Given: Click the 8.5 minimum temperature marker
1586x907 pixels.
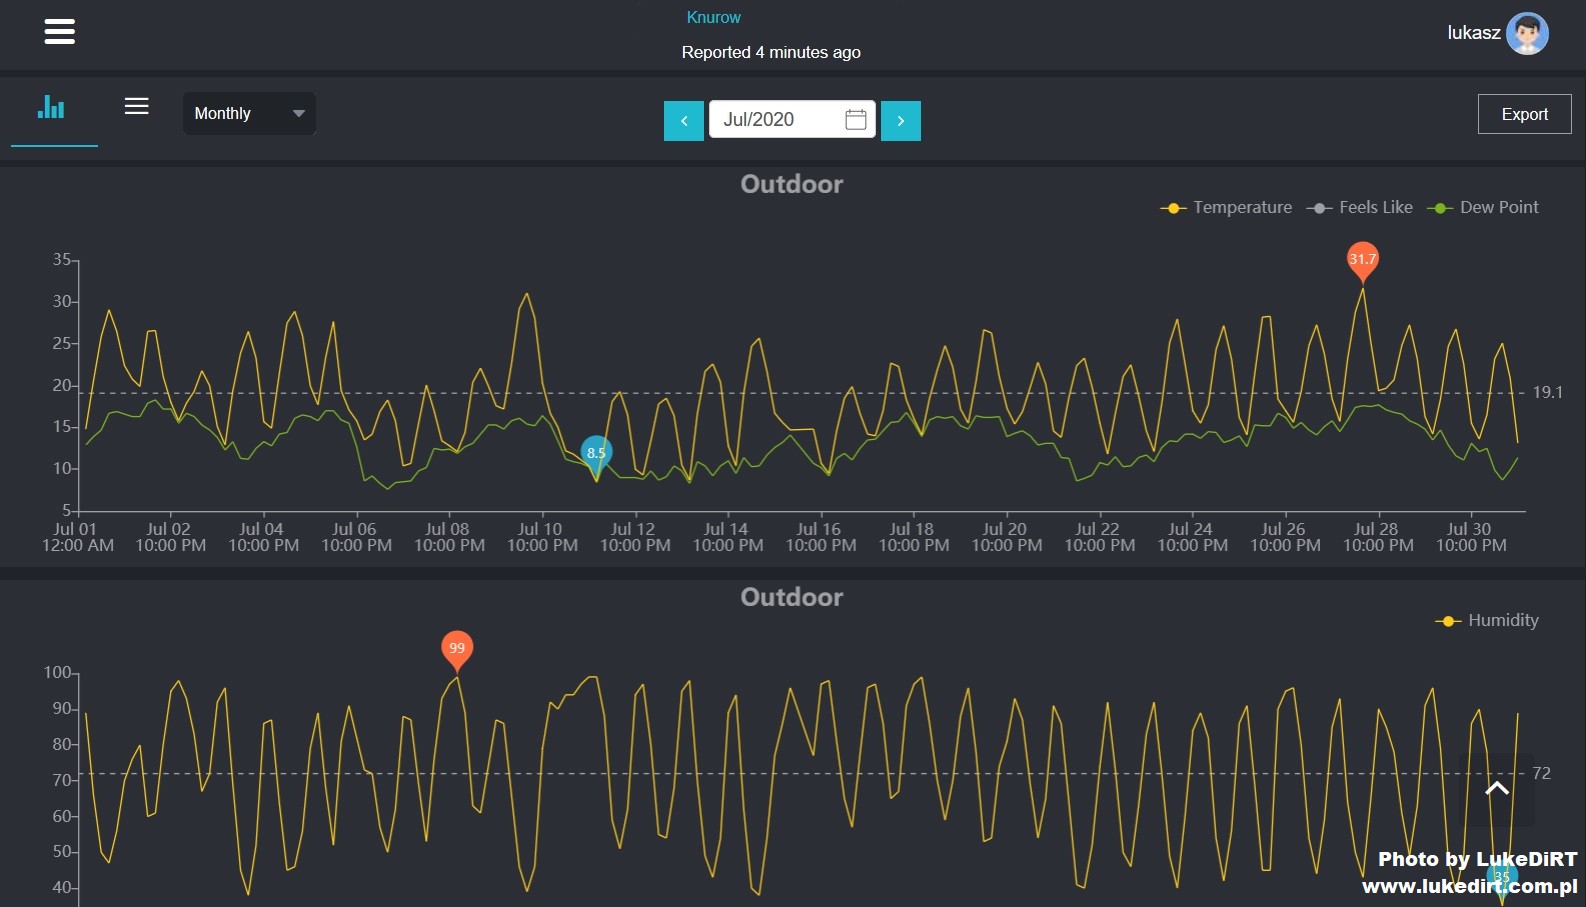Looking at the screenshot, I should point(596,453).
